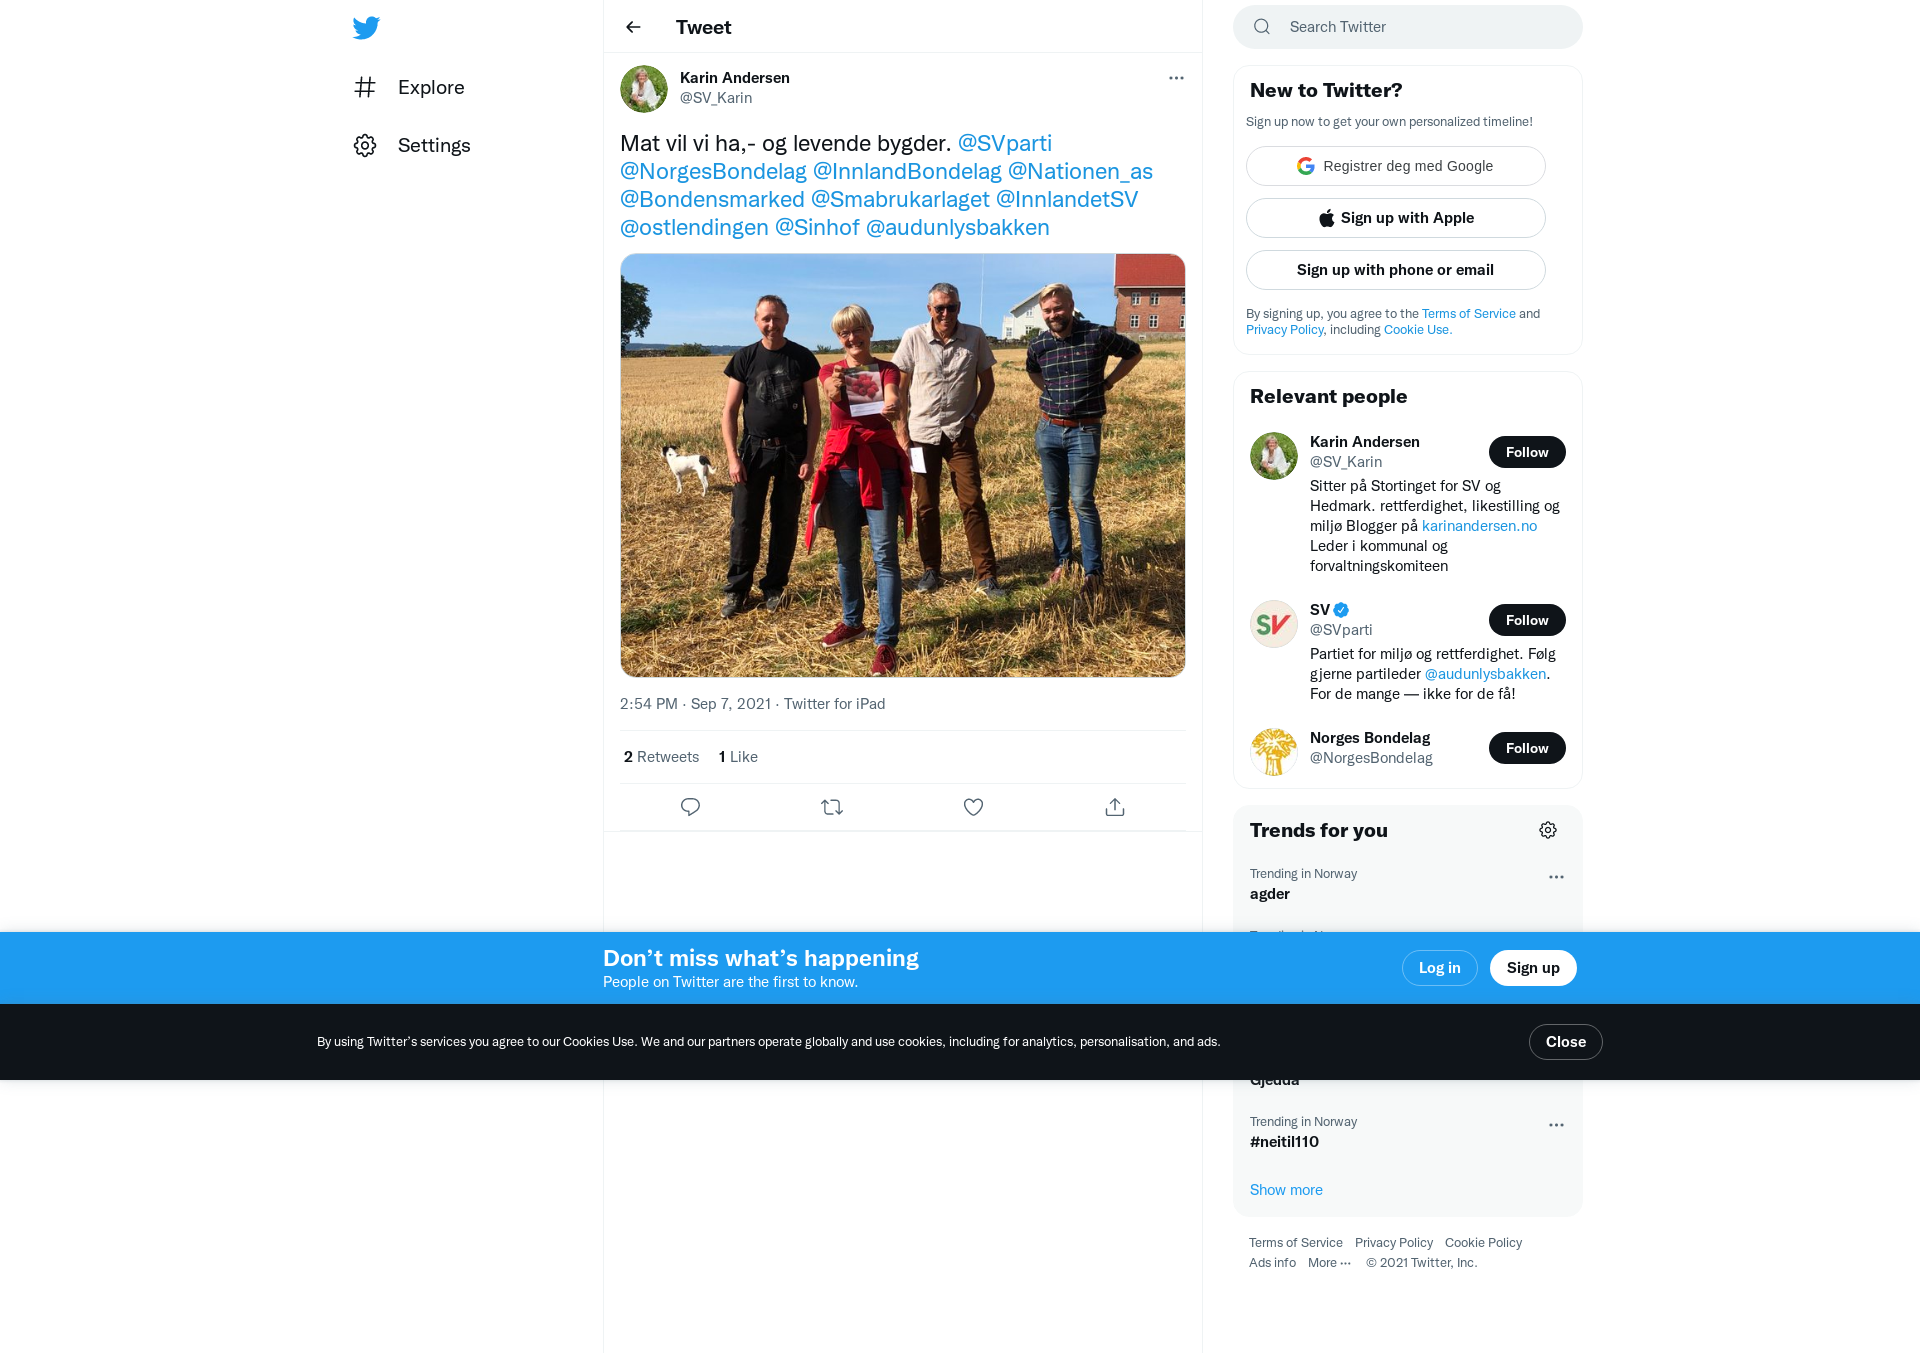Open tweet's three-dot more menu

coord(1176,78)
